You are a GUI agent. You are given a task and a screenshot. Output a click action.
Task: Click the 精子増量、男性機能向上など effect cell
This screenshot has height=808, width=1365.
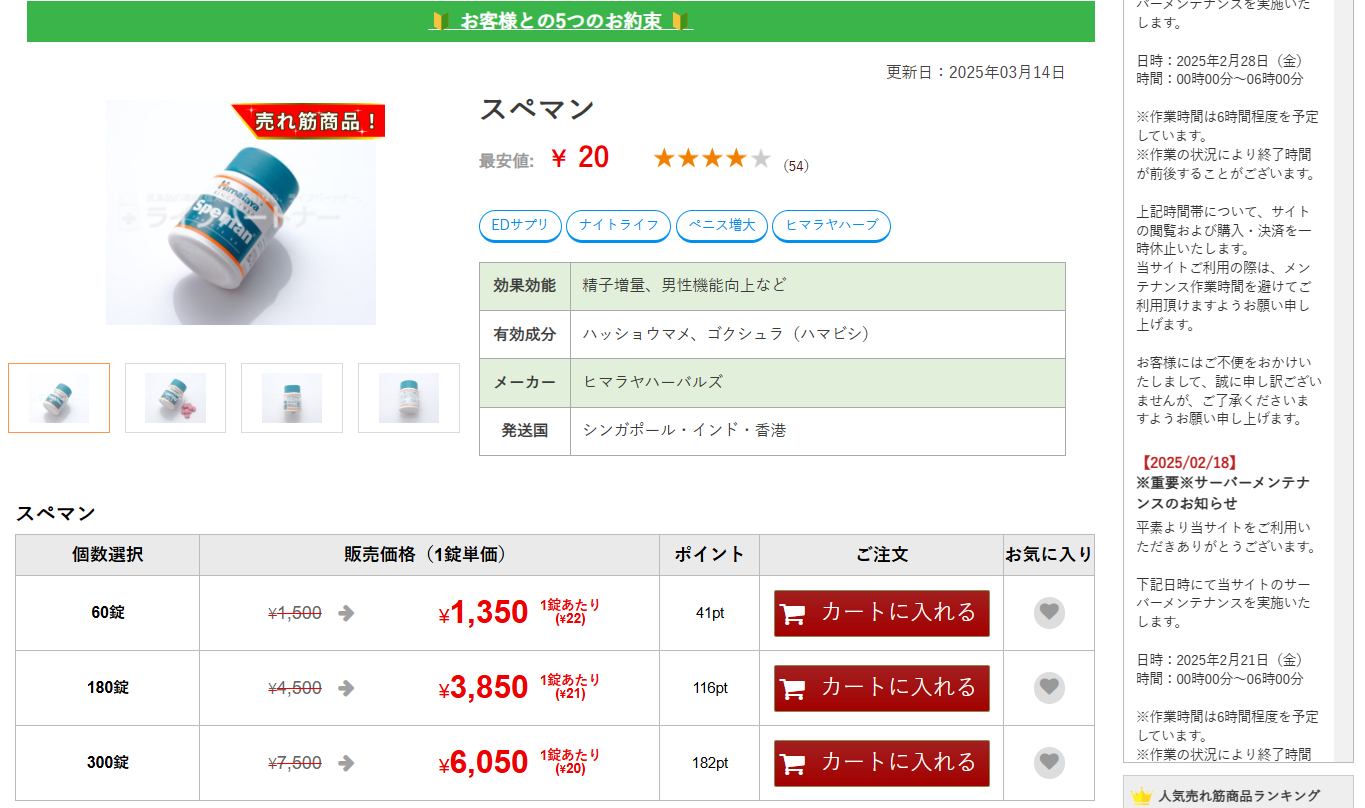[x=818, y=286]
